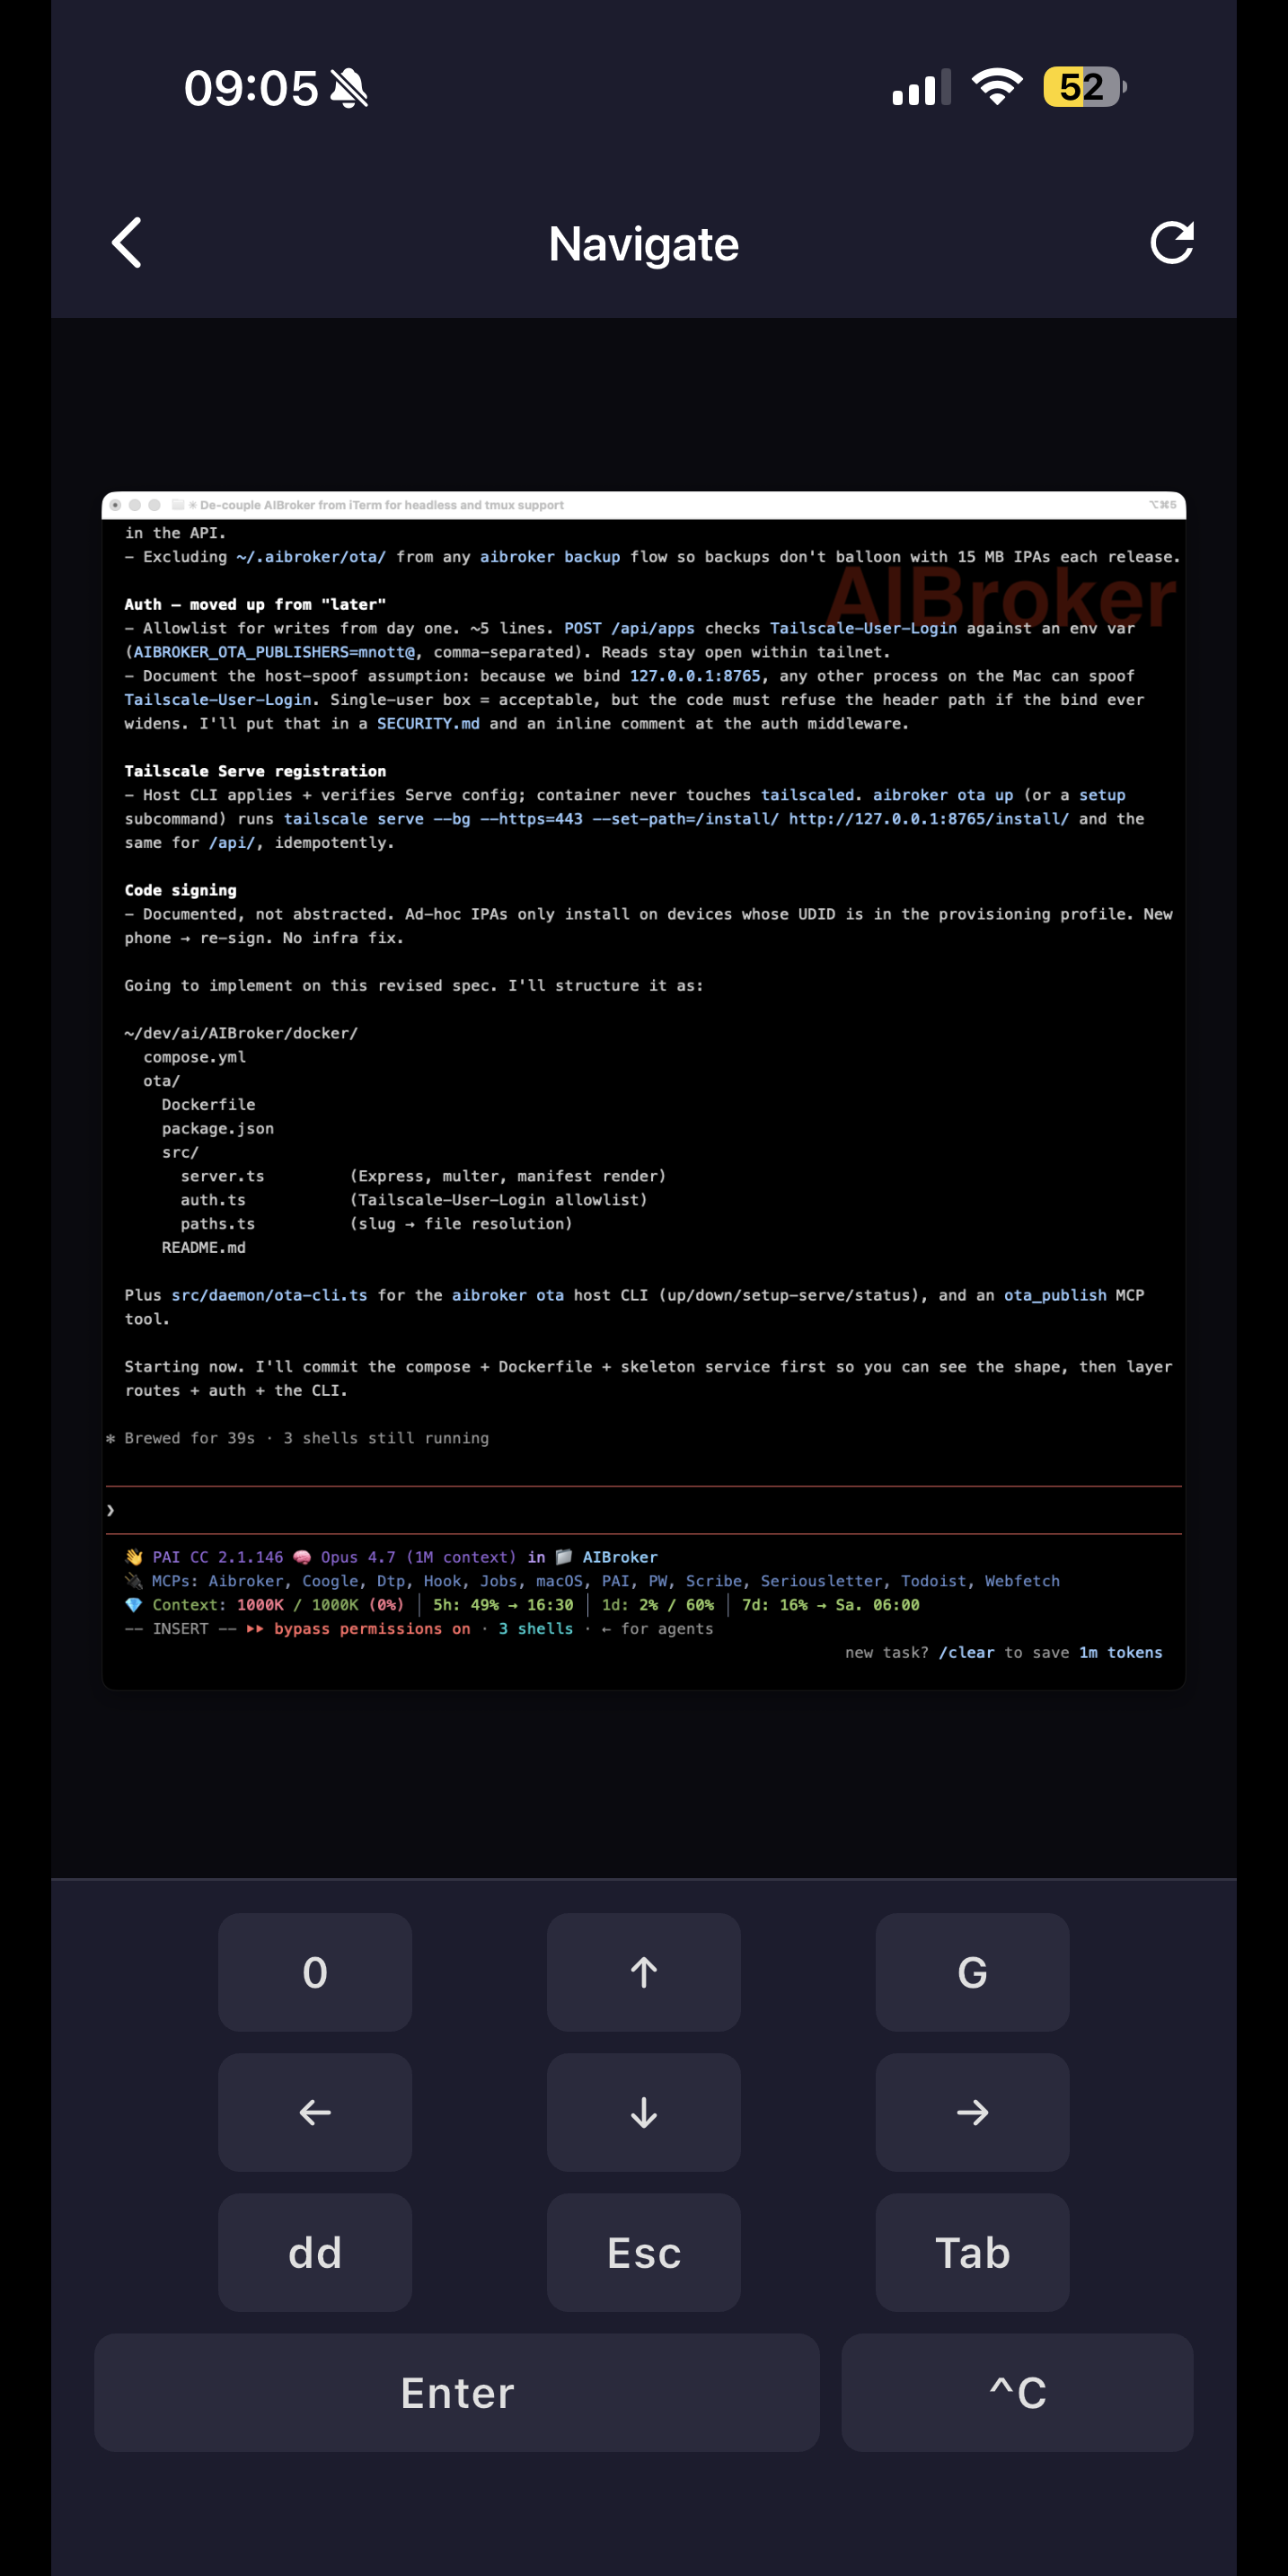Click the '~/dev/ai/AIBroker/docker/' path

tap(241, 1033)
